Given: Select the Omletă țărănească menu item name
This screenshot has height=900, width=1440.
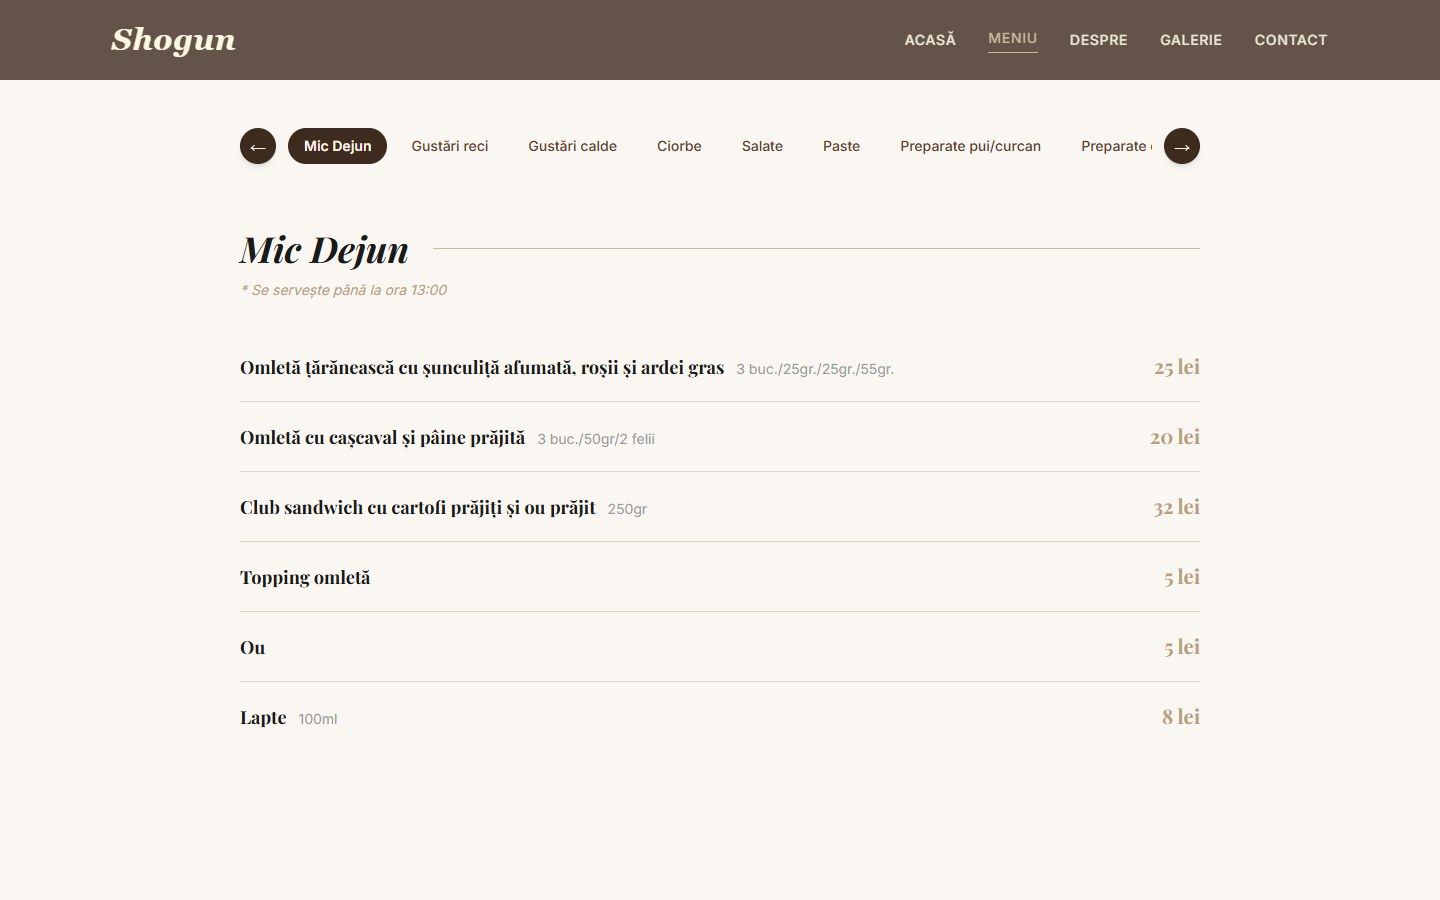Looking at the screenshot, I should click(482, 367).
